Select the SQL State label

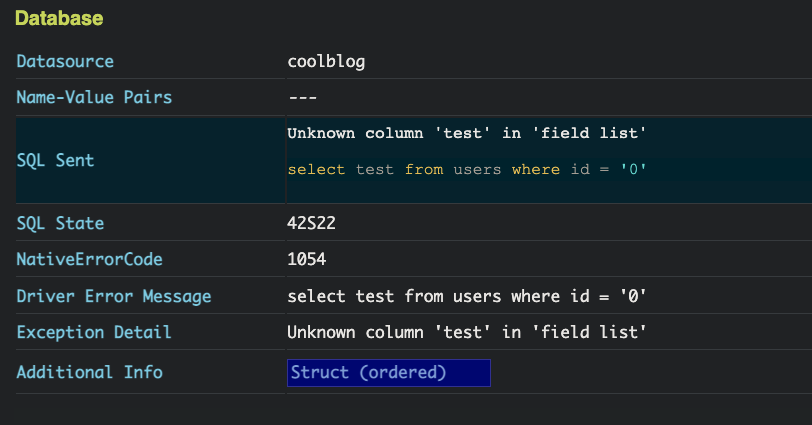(x=60, y=224)
